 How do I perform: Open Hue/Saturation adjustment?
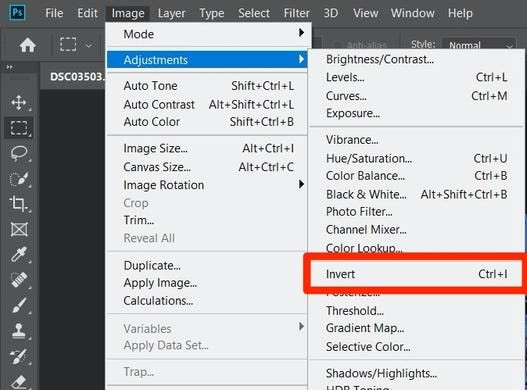click(417, 158)
